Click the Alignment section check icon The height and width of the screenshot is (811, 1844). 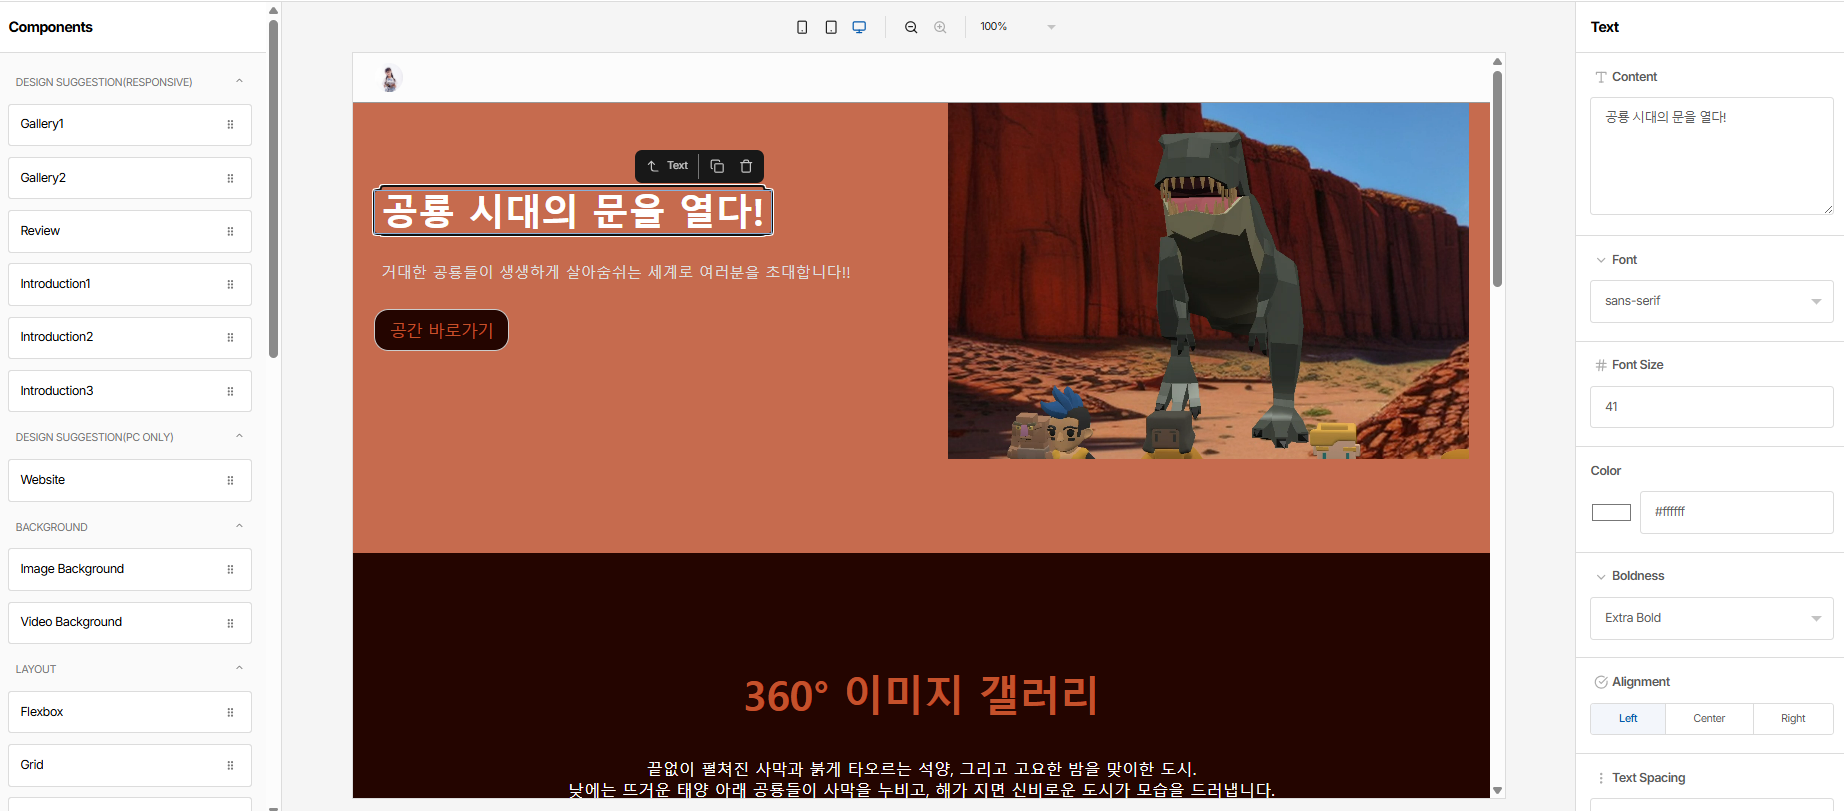(x=1601, y=682)
